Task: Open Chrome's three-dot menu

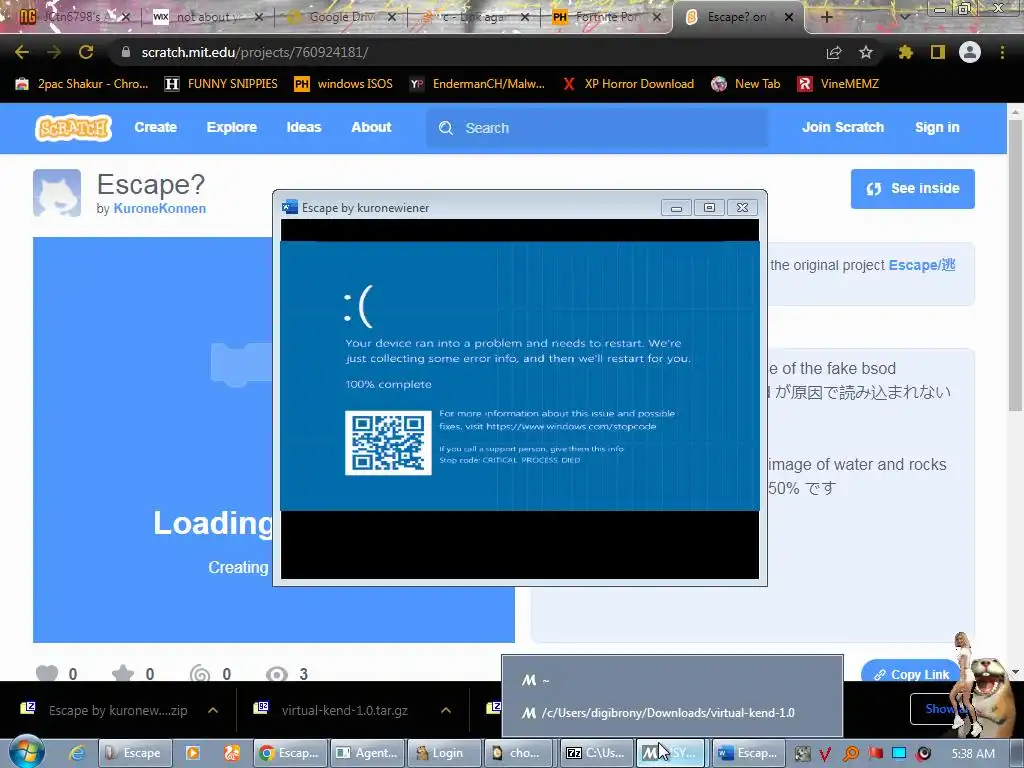Action: click(x=1002, y=52)
